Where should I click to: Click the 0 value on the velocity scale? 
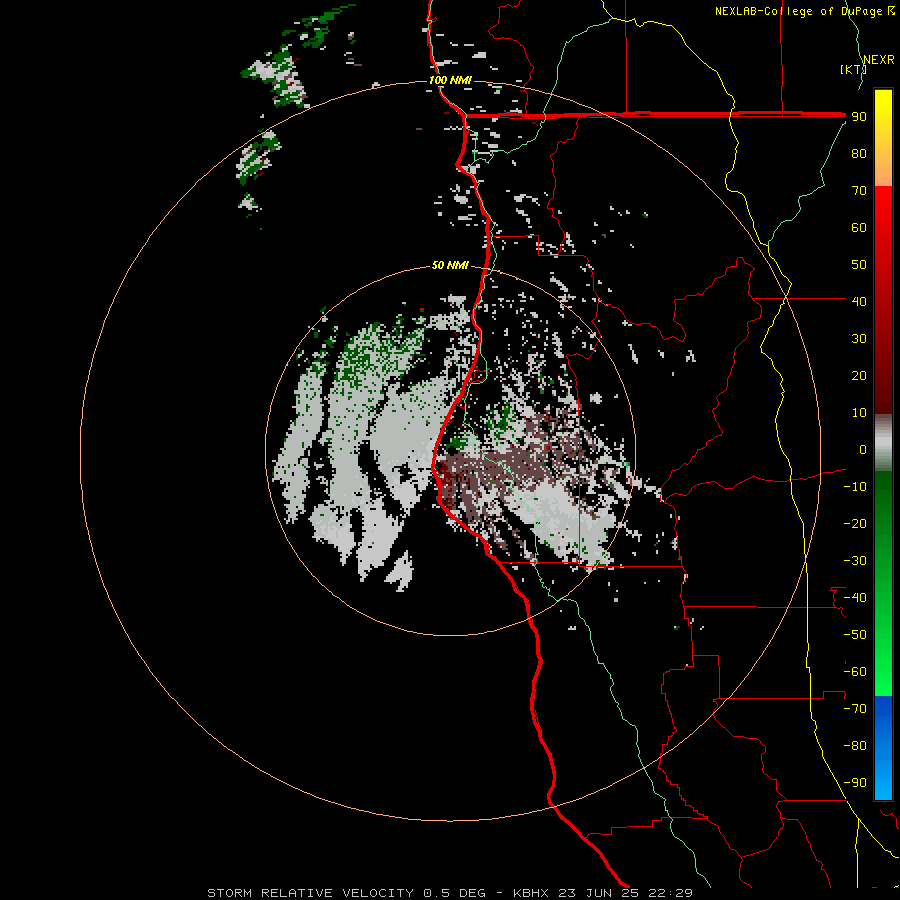pyautogui.click(x=863, y=449)
